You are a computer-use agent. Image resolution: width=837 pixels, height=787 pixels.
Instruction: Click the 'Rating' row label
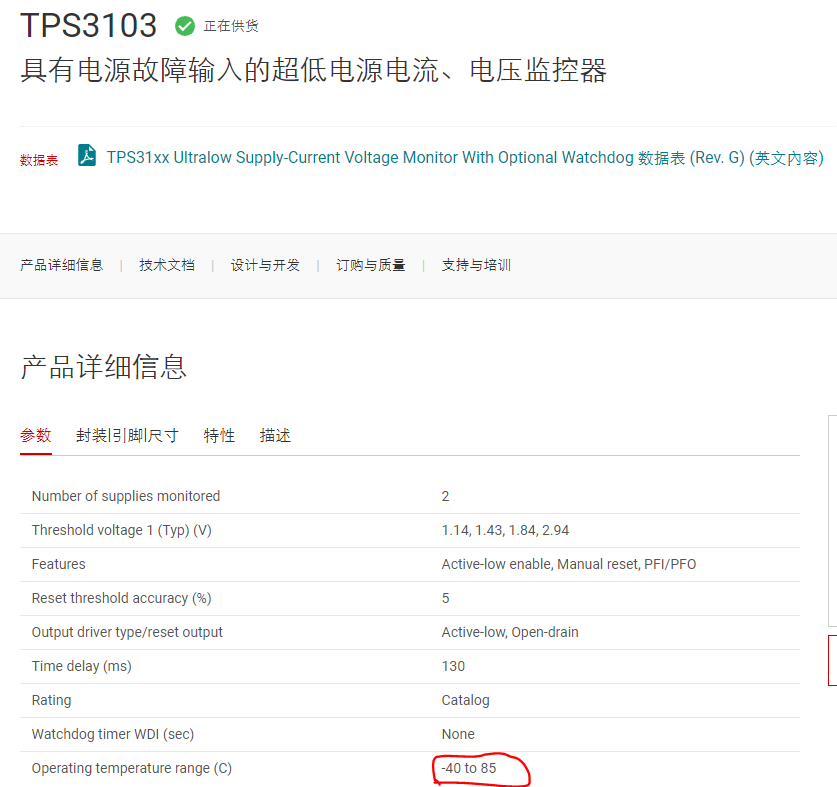[x=51, y=700]
